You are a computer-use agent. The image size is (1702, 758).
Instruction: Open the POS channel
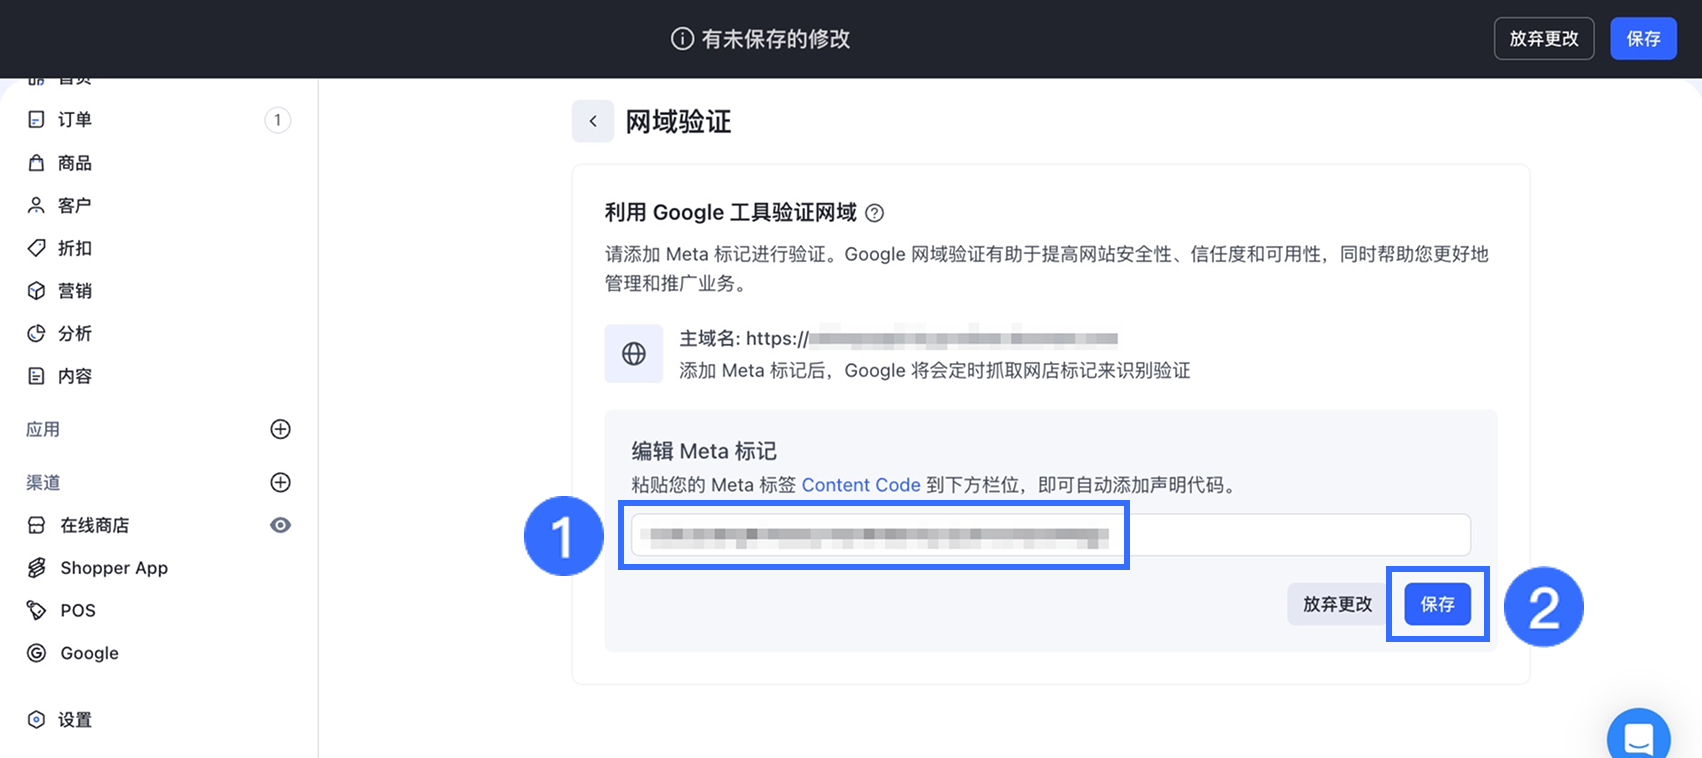(x=77, y=610)
